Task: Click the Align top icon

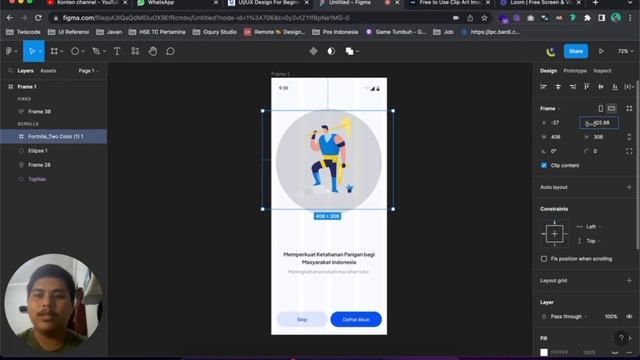Action: (x=587, y=87)
